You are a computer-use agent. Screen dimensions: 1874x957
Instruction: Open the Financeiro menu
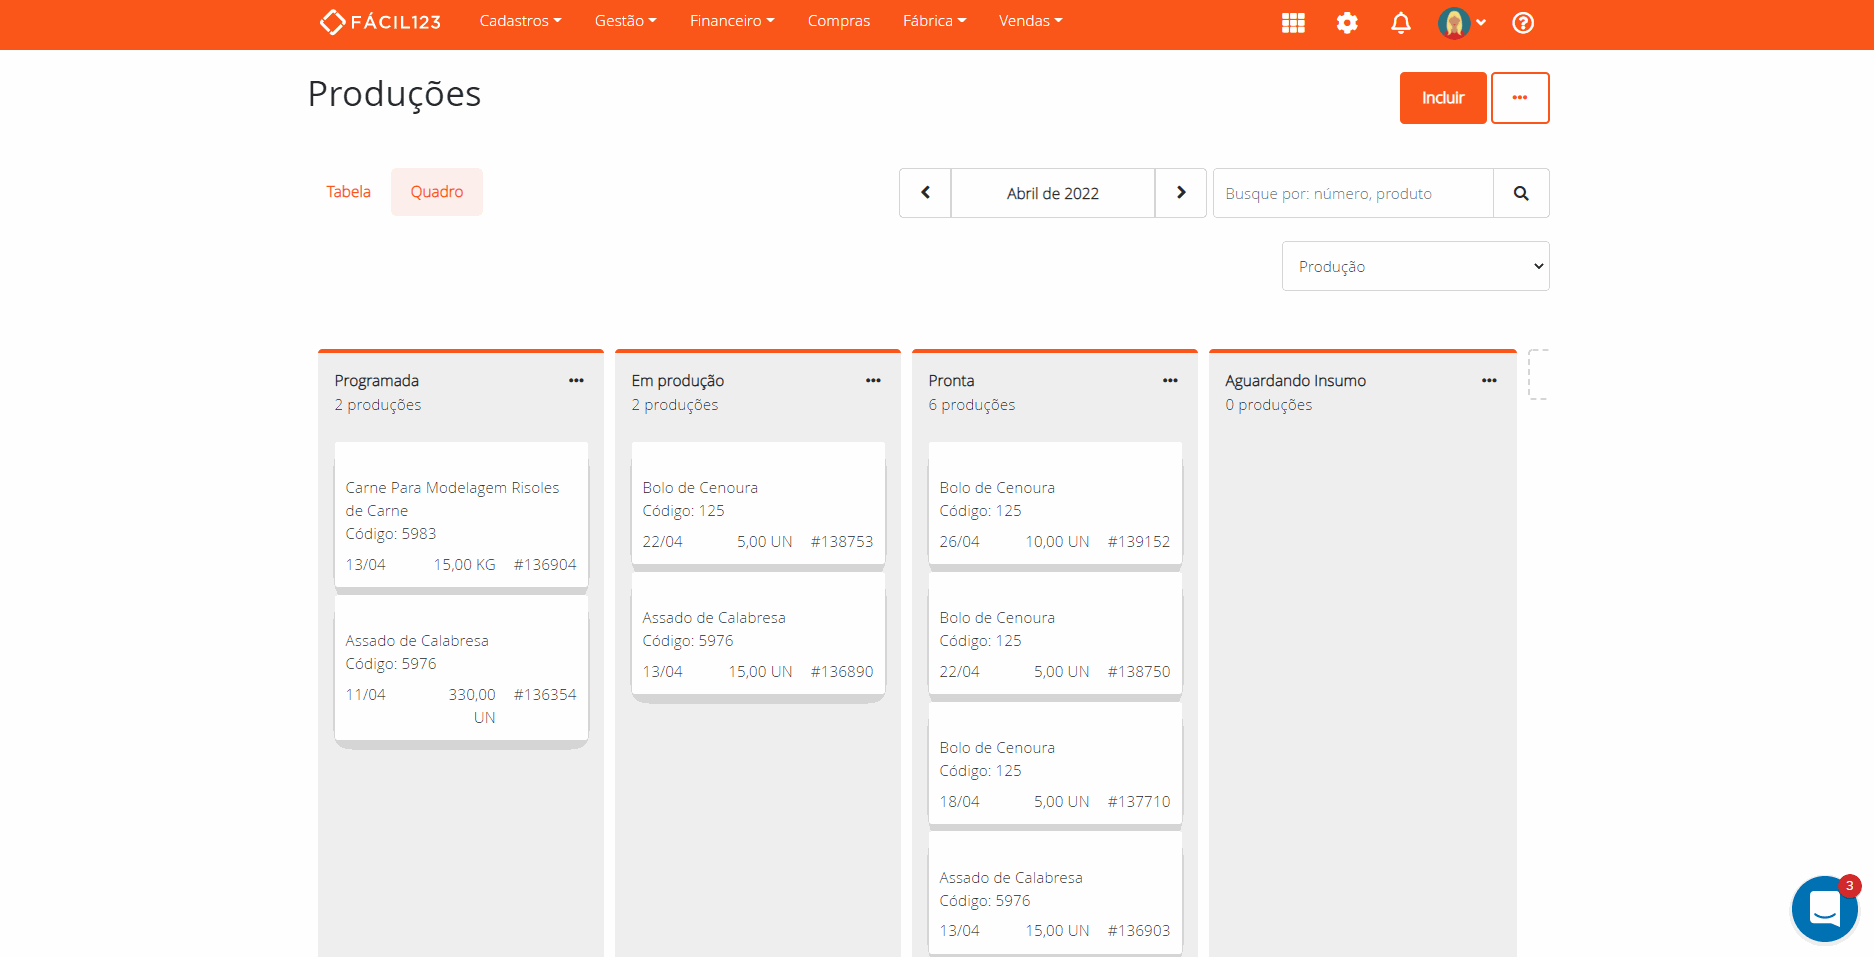tap(731, 21)
